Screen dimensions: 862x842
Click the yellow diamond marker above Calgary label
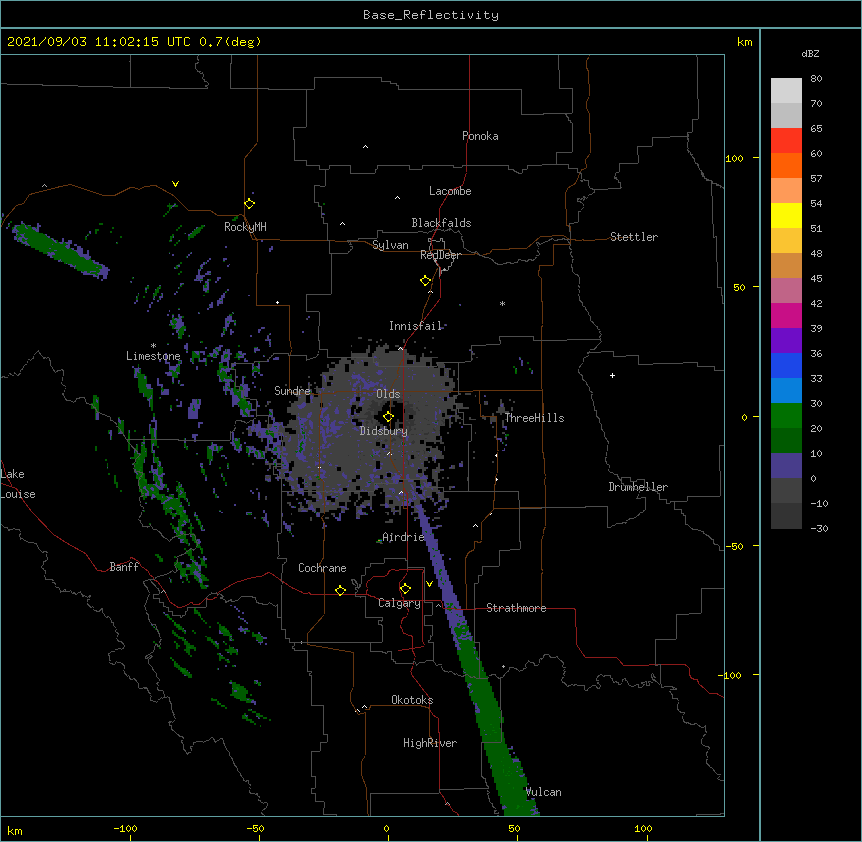tap(405, 589)
